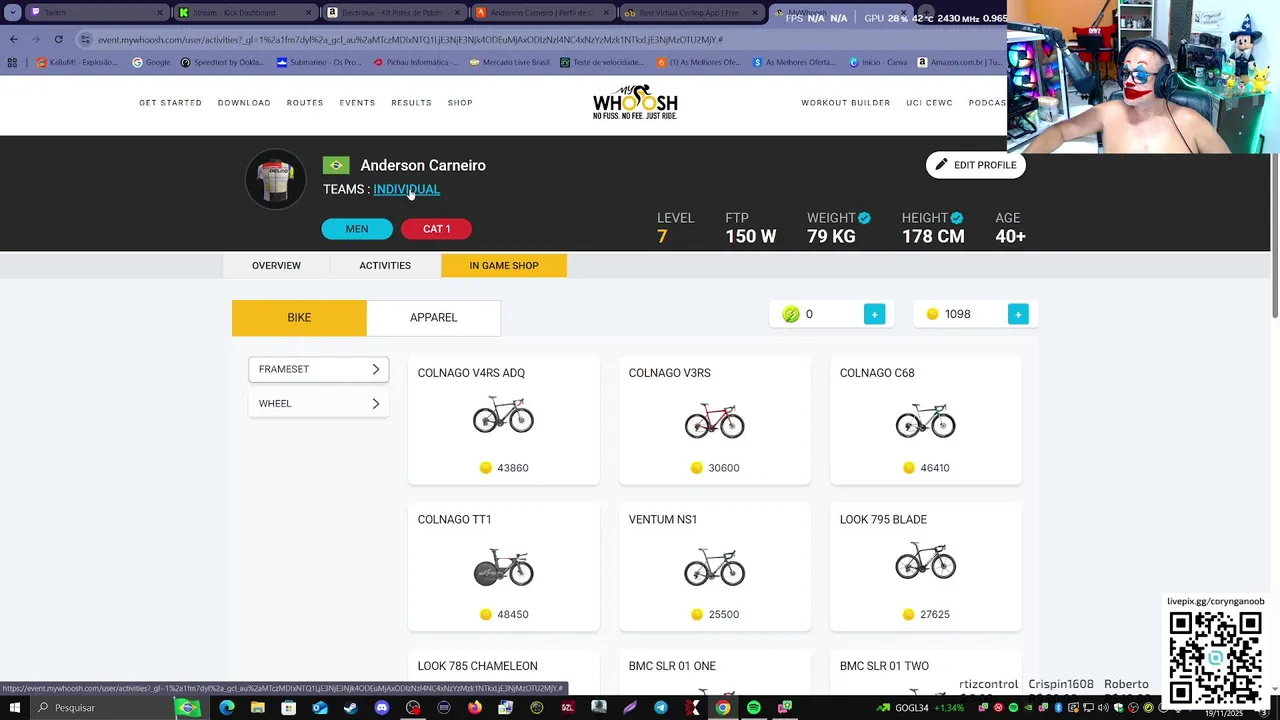Image resolution: width=1280 pixels, height=720 pixels.
Task: Open Steam from the taskbar
Action: (x=350, y=708)
